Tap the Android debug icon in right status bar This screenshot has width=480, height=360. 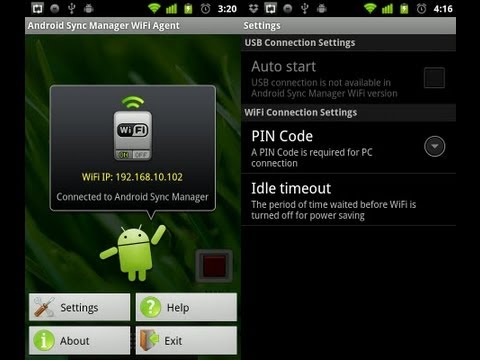322,8
